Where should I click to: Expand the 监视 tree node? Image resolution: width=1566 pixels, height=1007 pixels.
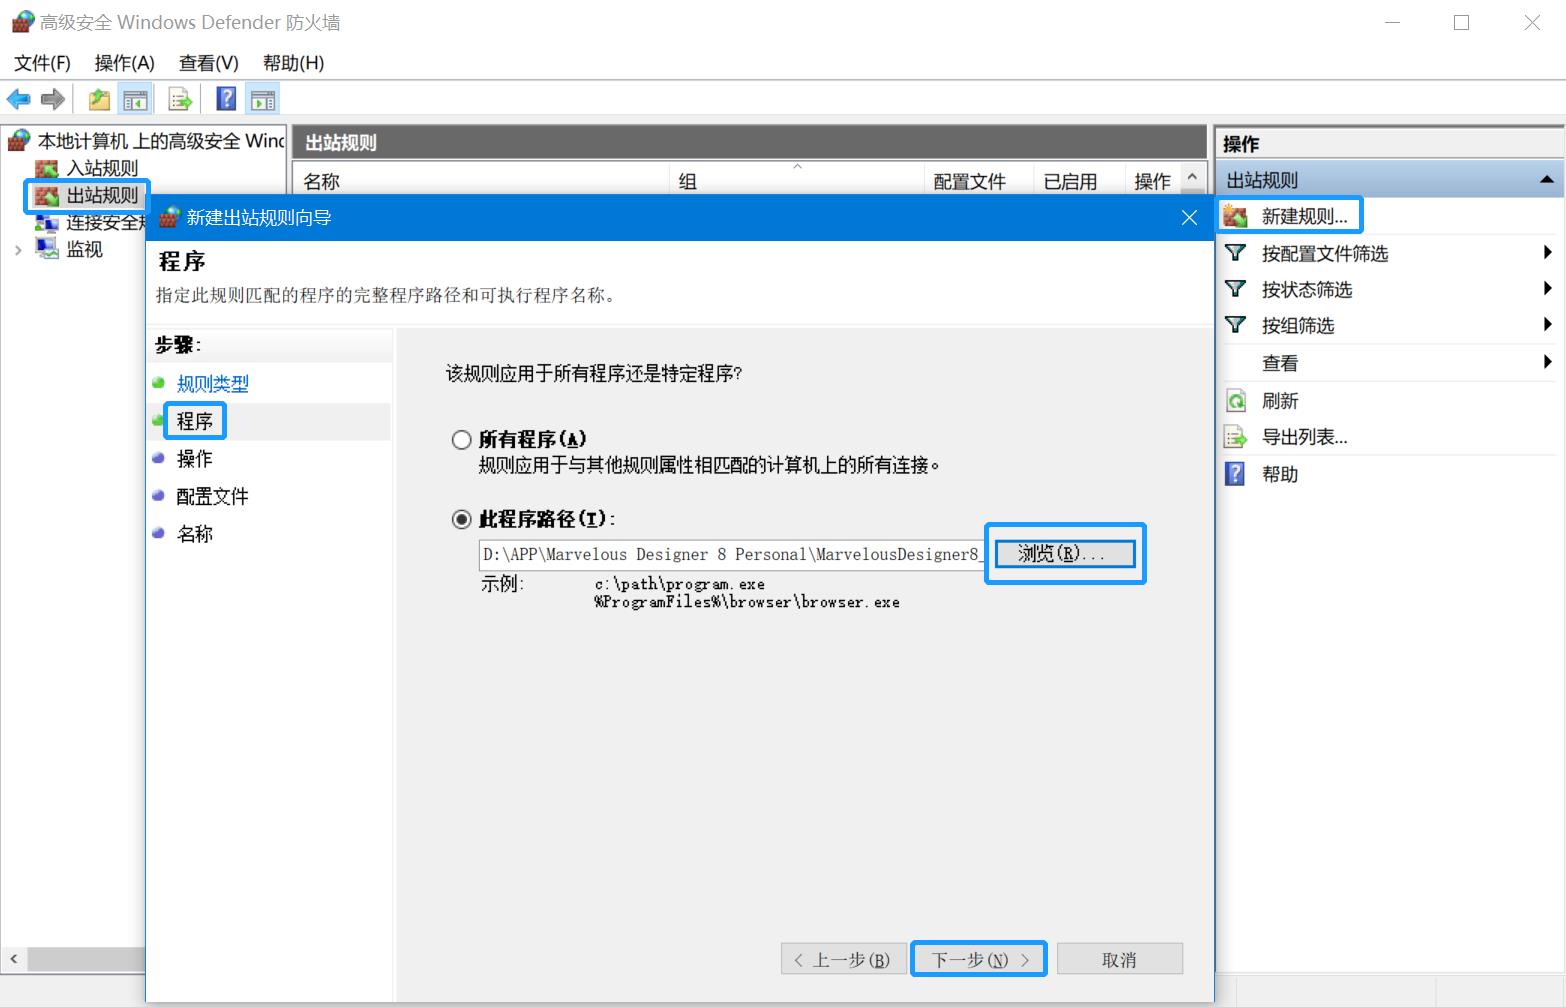[18, 250]
